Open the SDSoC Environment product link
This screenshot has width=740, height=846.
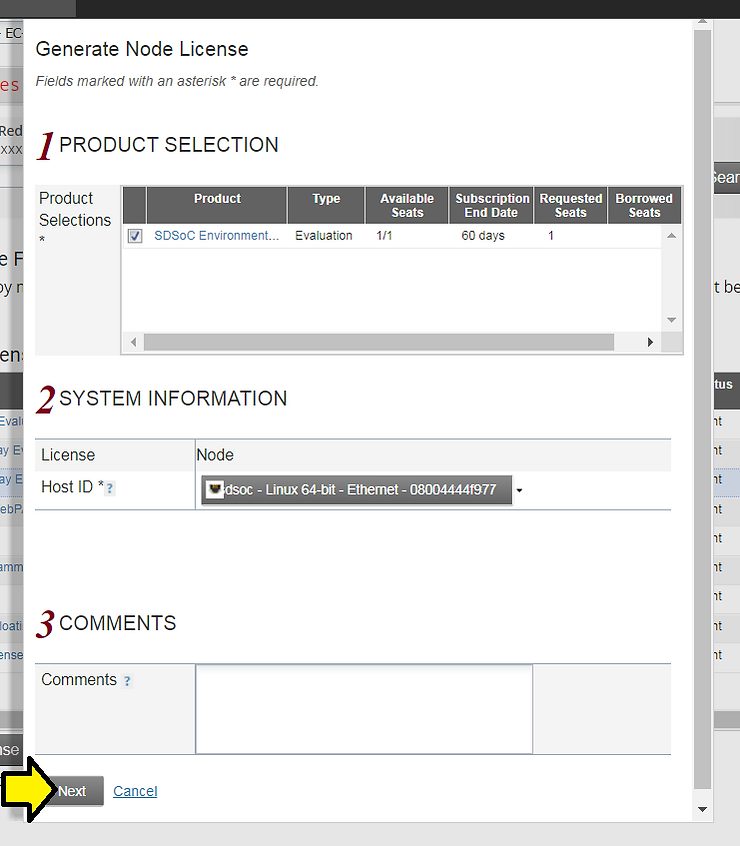coord(217,236)
